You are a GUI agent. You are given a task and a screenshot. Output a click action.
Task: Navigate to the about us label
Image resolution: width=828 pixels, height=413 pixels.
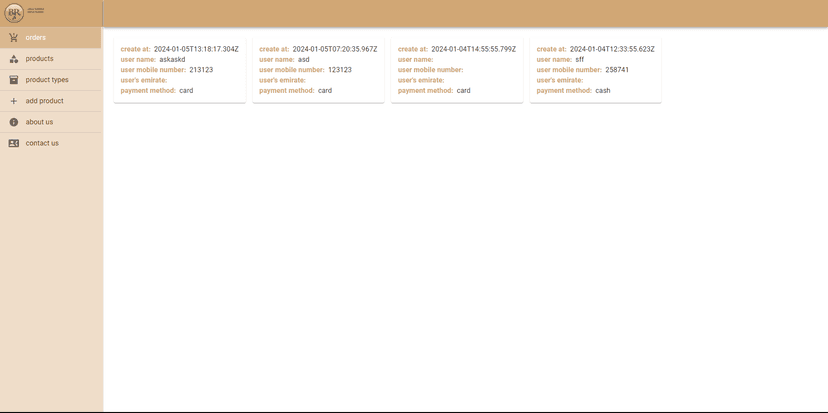pos(40,122)
